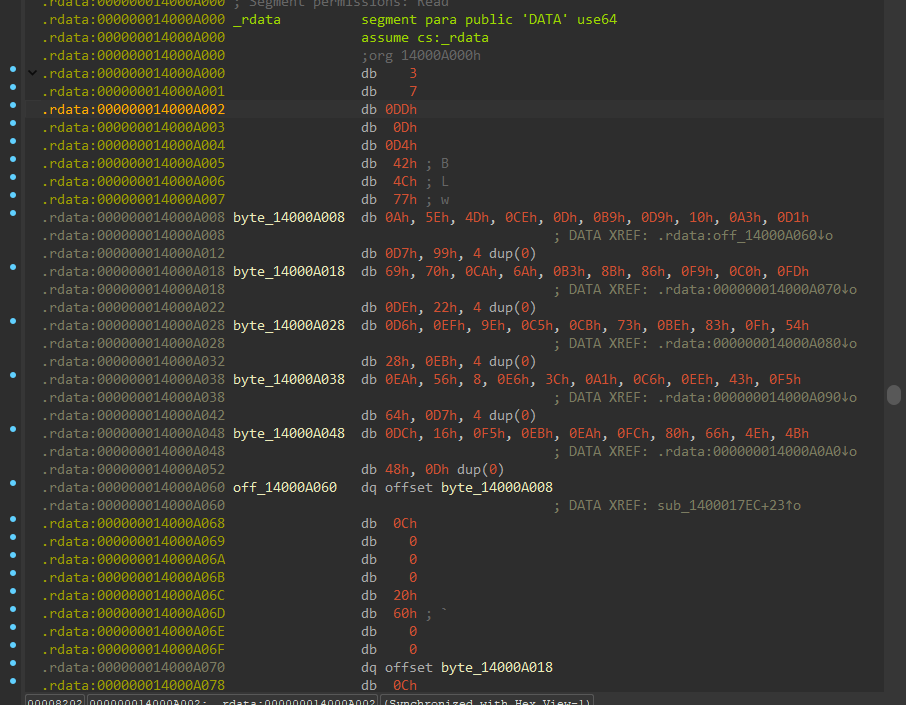Follow DATA XREF .rdata:000000014000A0A0↓o

coord(756,451)
